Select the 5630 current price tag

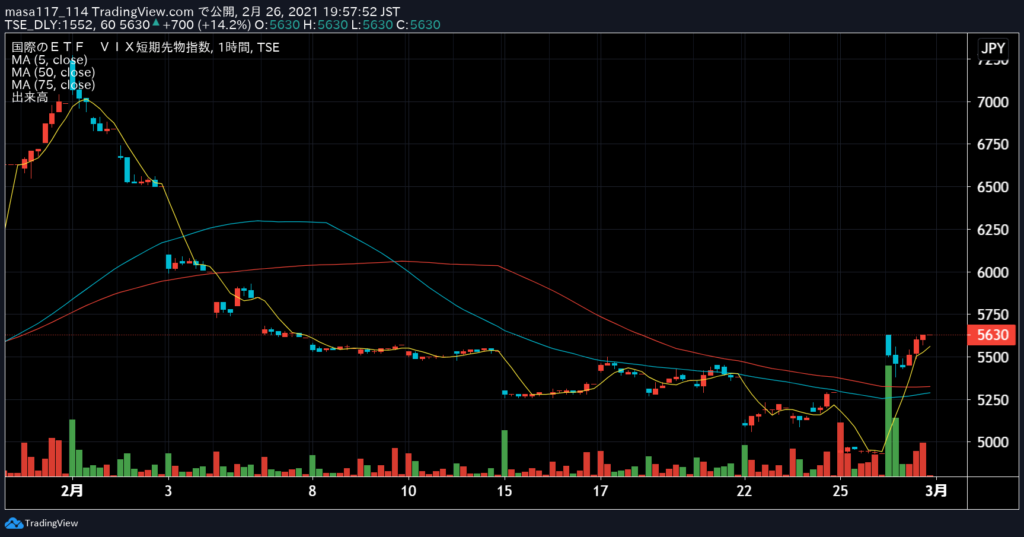[993, 334]
